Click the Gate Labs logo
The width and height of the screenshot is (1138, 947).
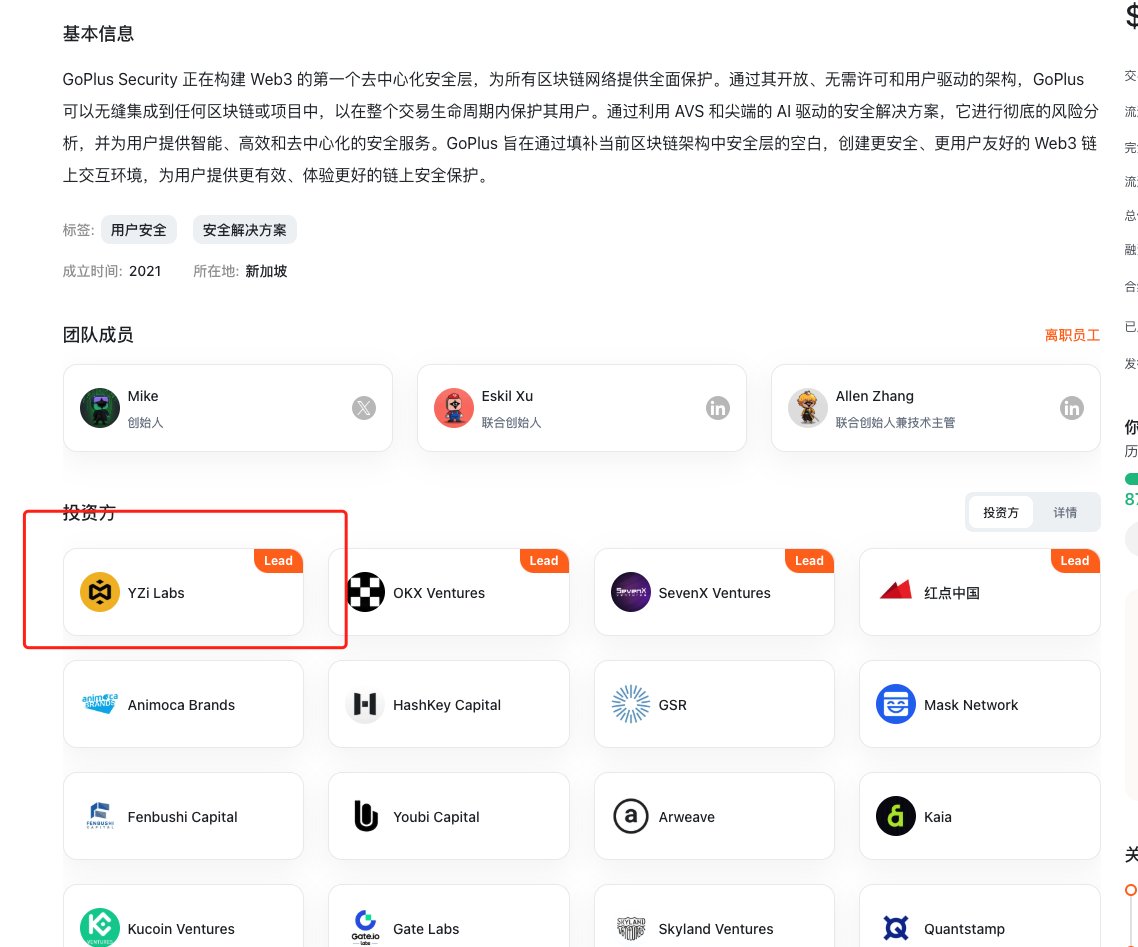click(x=366, y=927)
